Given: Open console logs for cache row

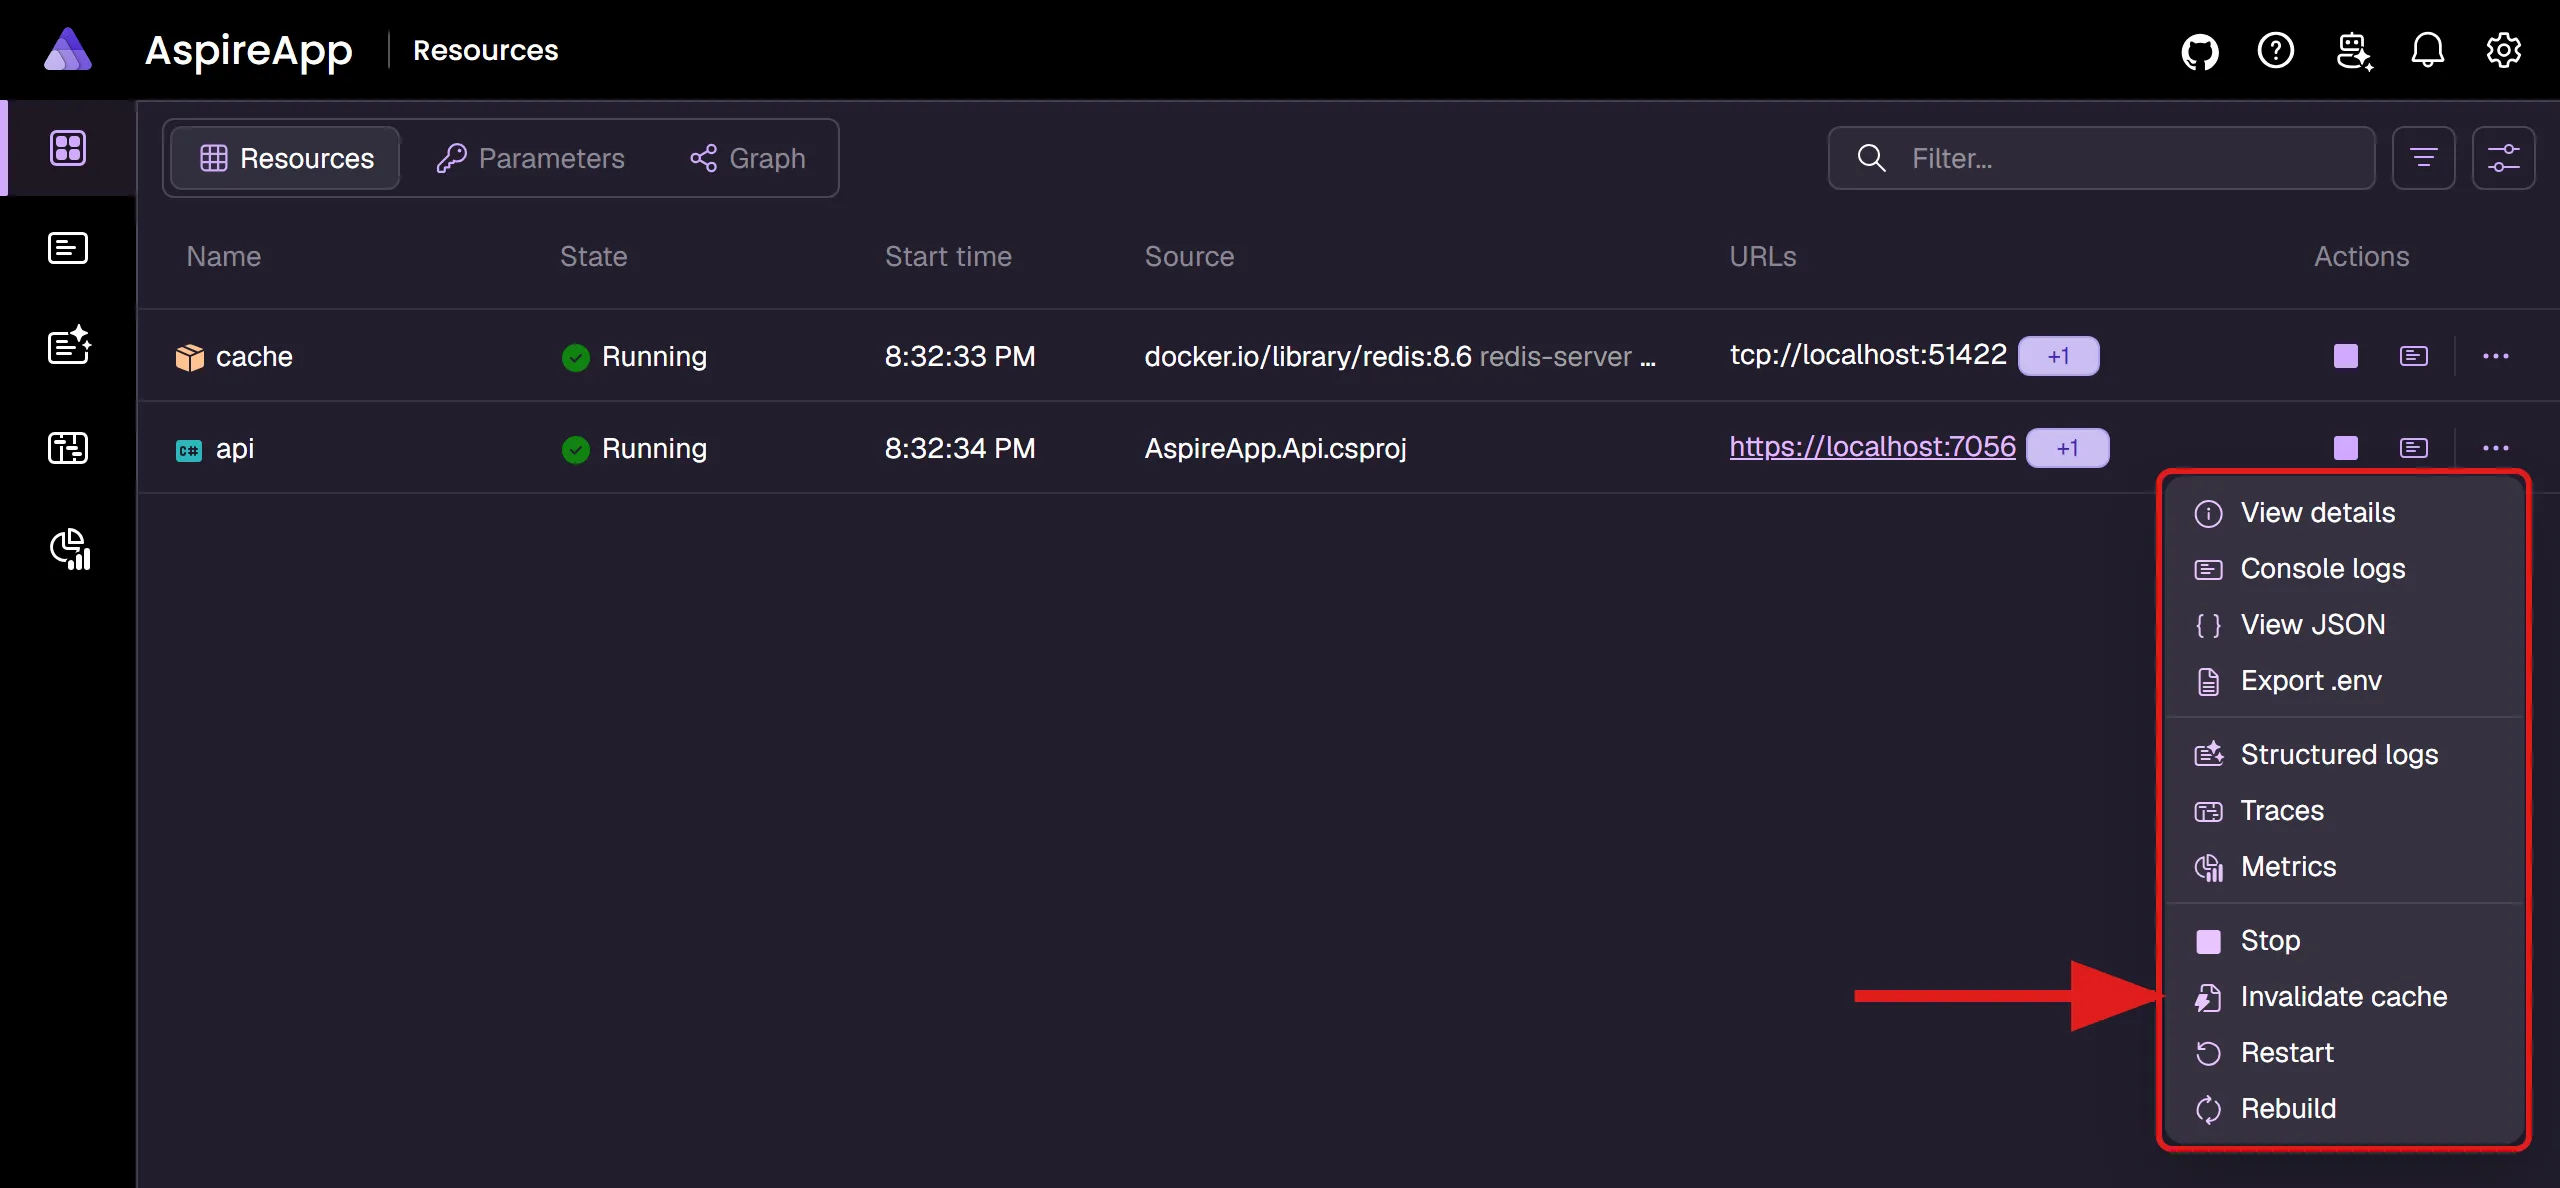Looking at the screenshot, I should pyautogui.click(x=2414, y=356).
